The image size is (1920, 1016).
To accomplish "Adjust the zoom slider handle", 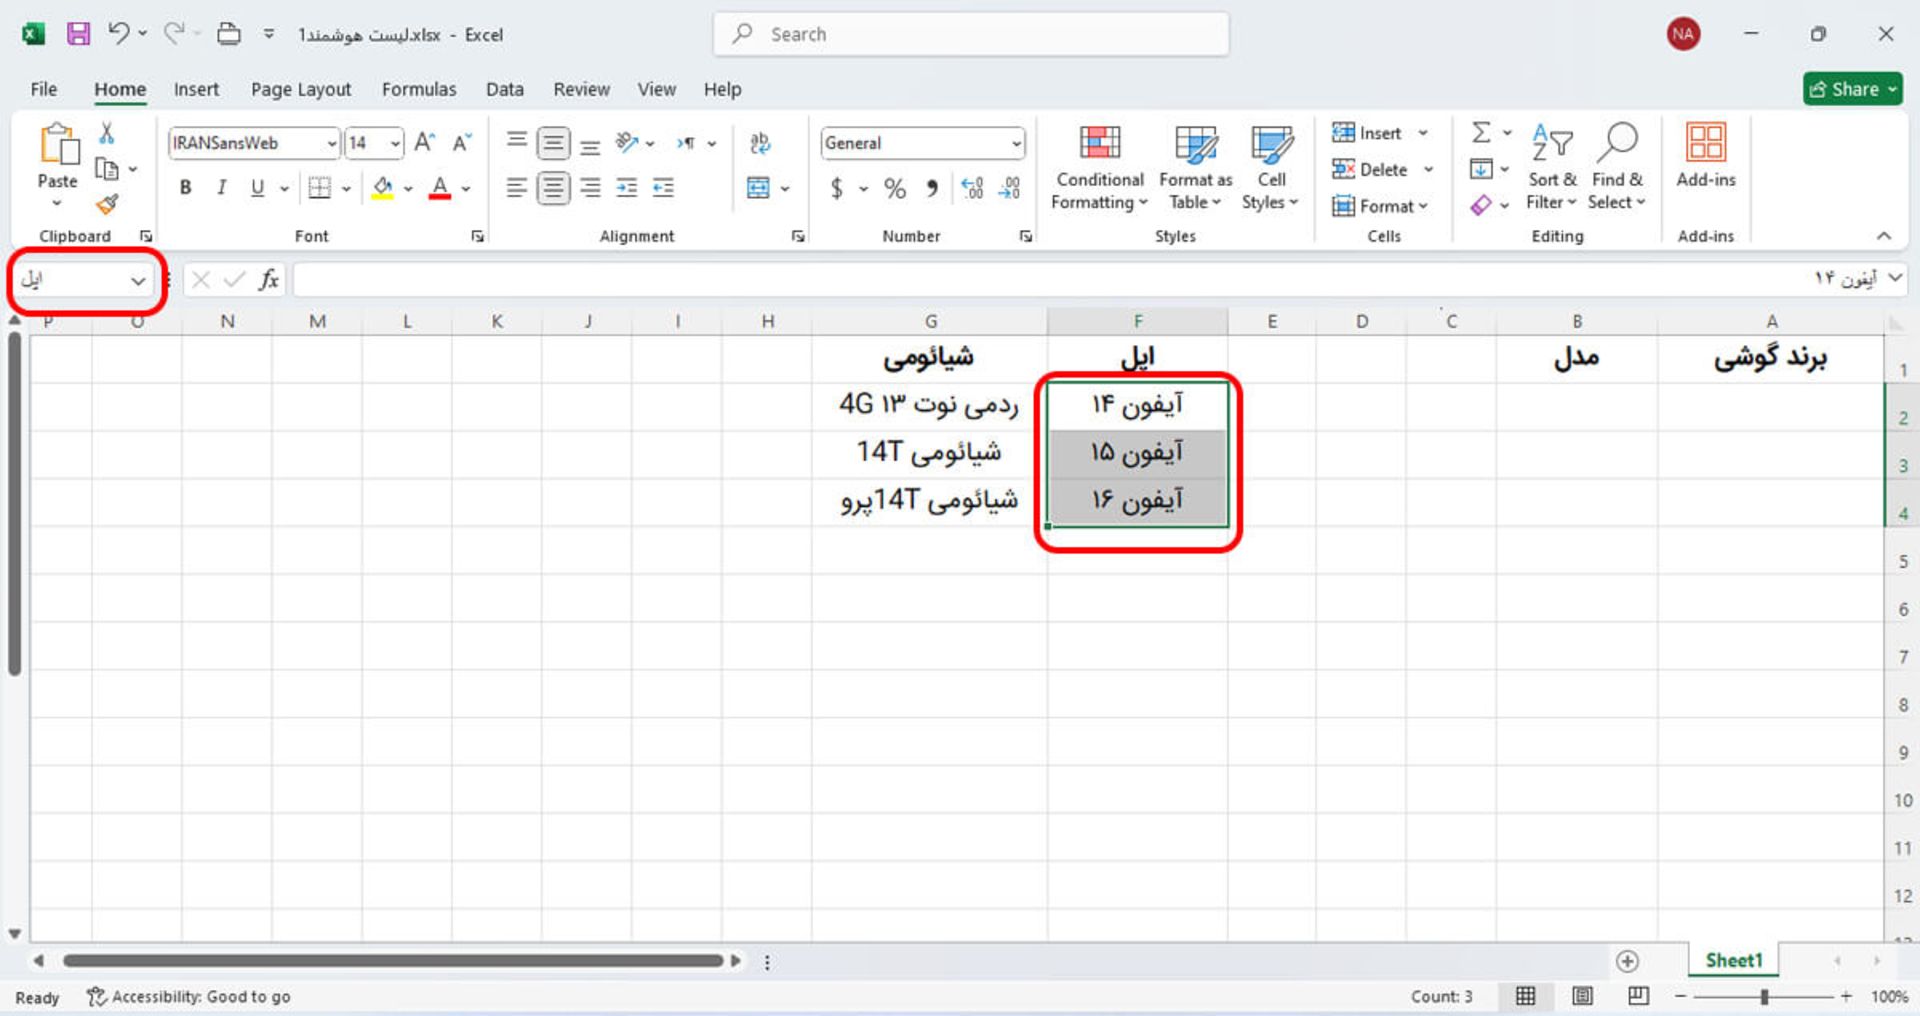I will click(1765, 997).
